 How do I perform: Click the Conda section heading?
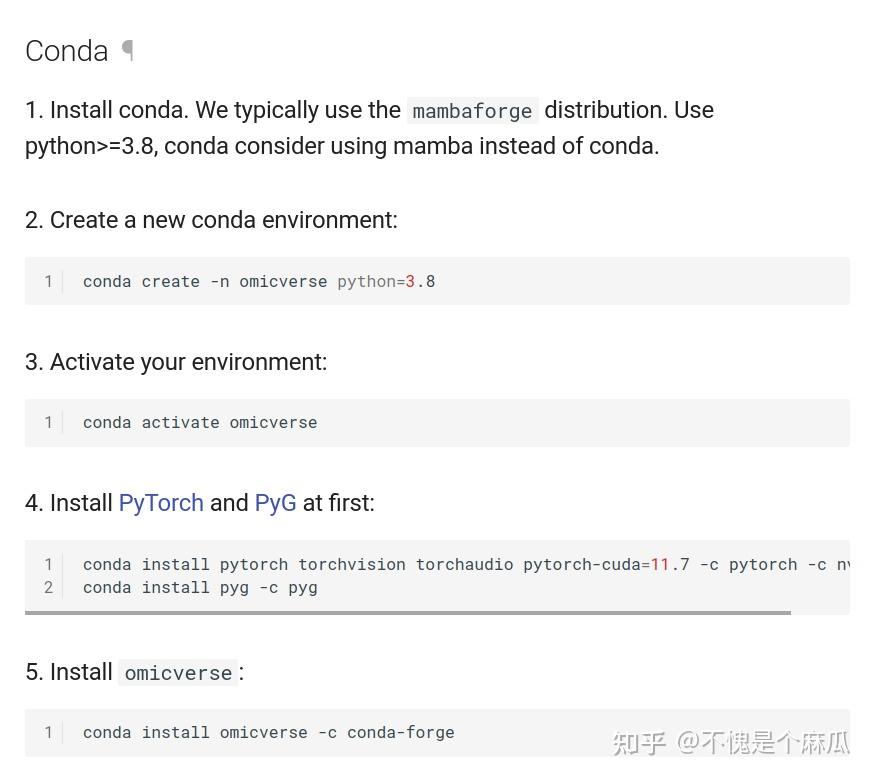click(66, 51)
